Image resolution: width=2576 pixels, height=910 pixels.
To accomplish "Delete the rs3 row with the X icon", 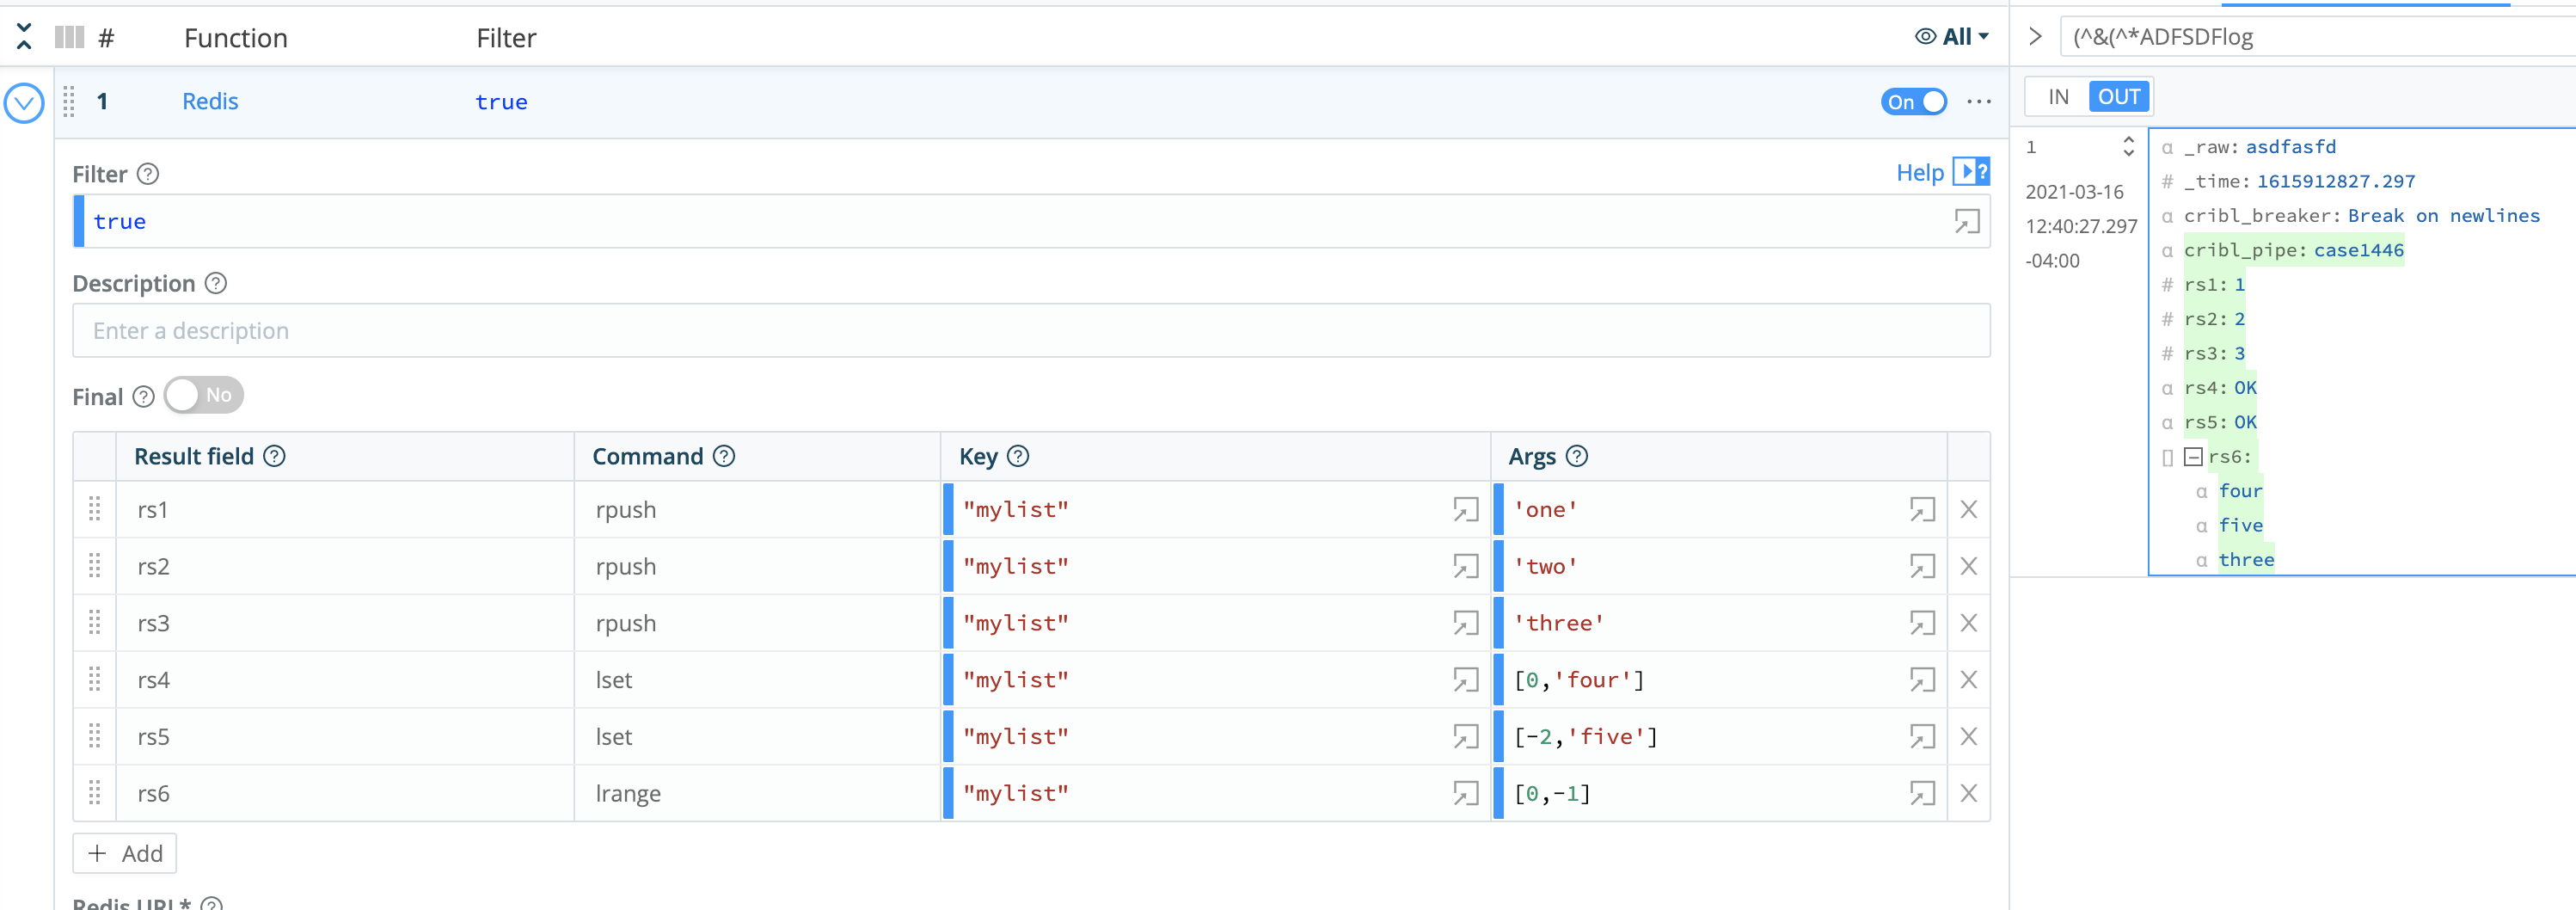I will (1969, 622).
